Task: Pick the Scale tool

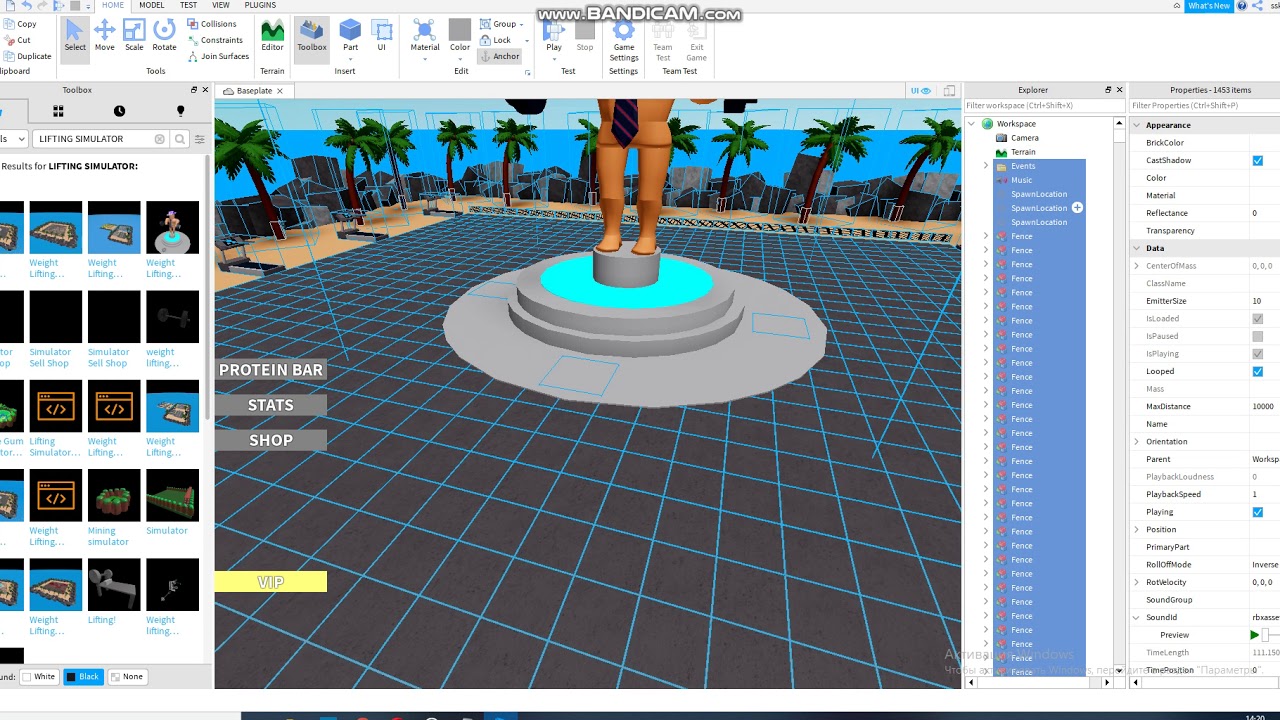Action: coord(134,36)
